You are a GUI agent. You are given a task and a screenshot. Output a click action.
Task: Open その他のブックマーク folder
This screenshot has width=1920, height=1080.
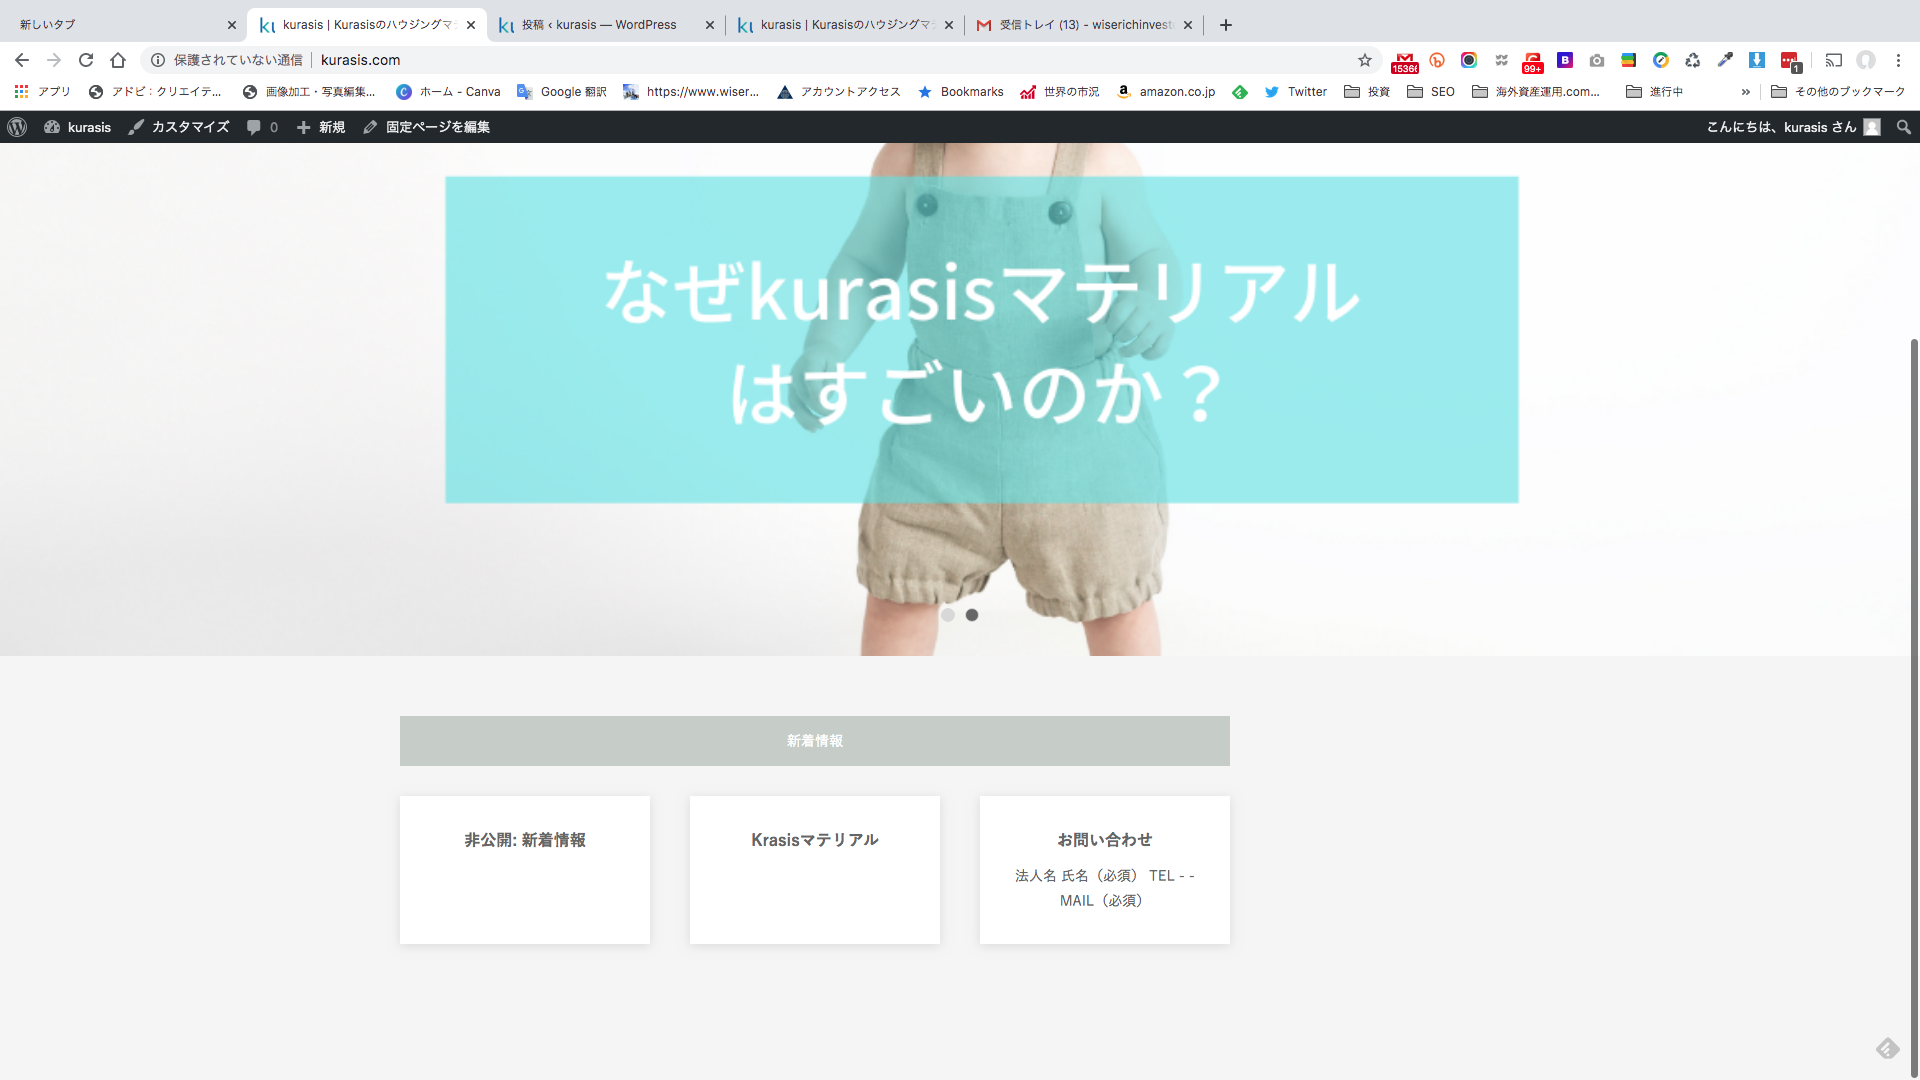click(1838, 92)
